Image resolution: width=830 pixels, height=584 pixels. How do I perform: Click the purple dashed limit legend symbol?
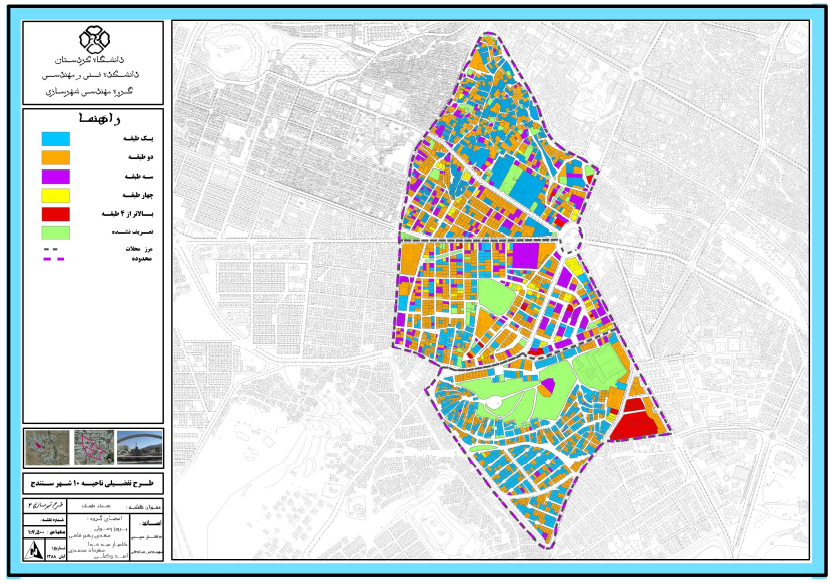tap(54, 260)
